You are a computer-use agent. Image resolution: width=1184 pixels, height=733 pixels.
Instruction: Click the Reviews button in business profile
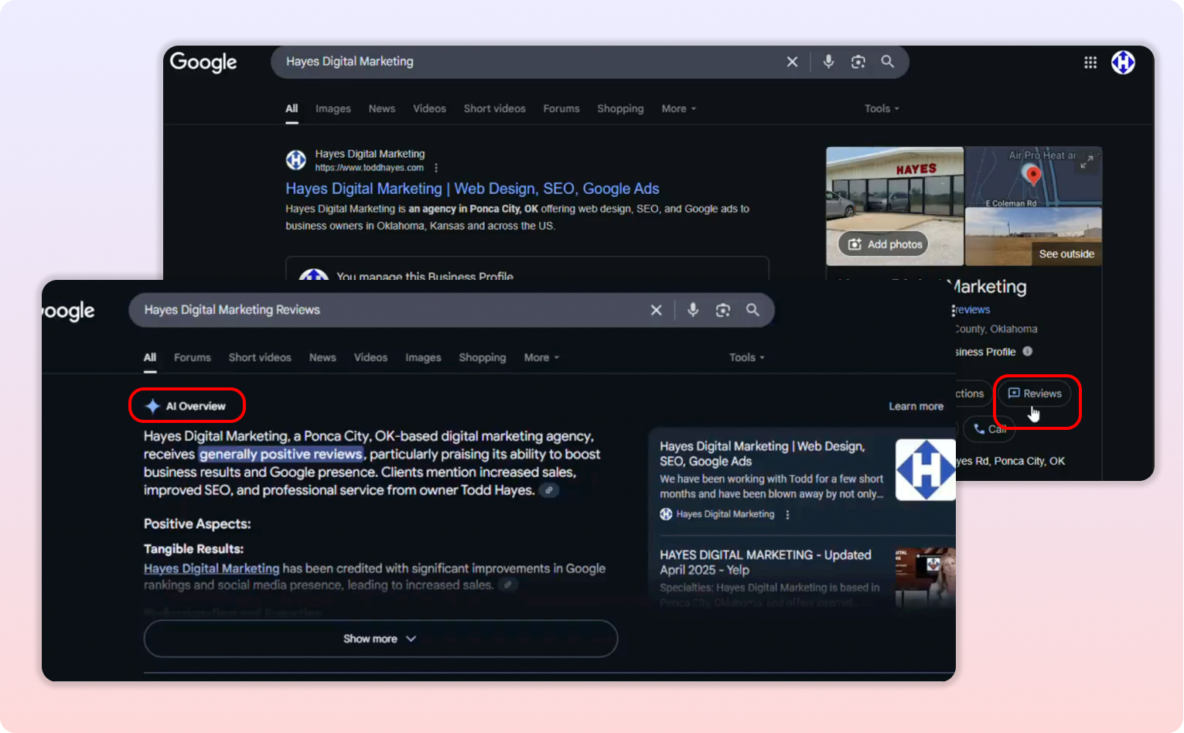point(1035,394)
